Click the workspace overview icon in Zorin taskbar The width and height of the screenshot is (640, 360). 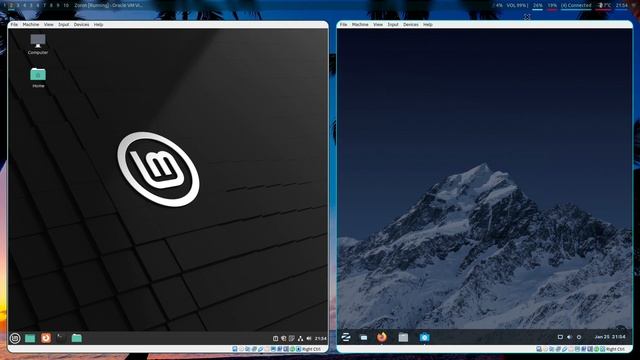364,338
